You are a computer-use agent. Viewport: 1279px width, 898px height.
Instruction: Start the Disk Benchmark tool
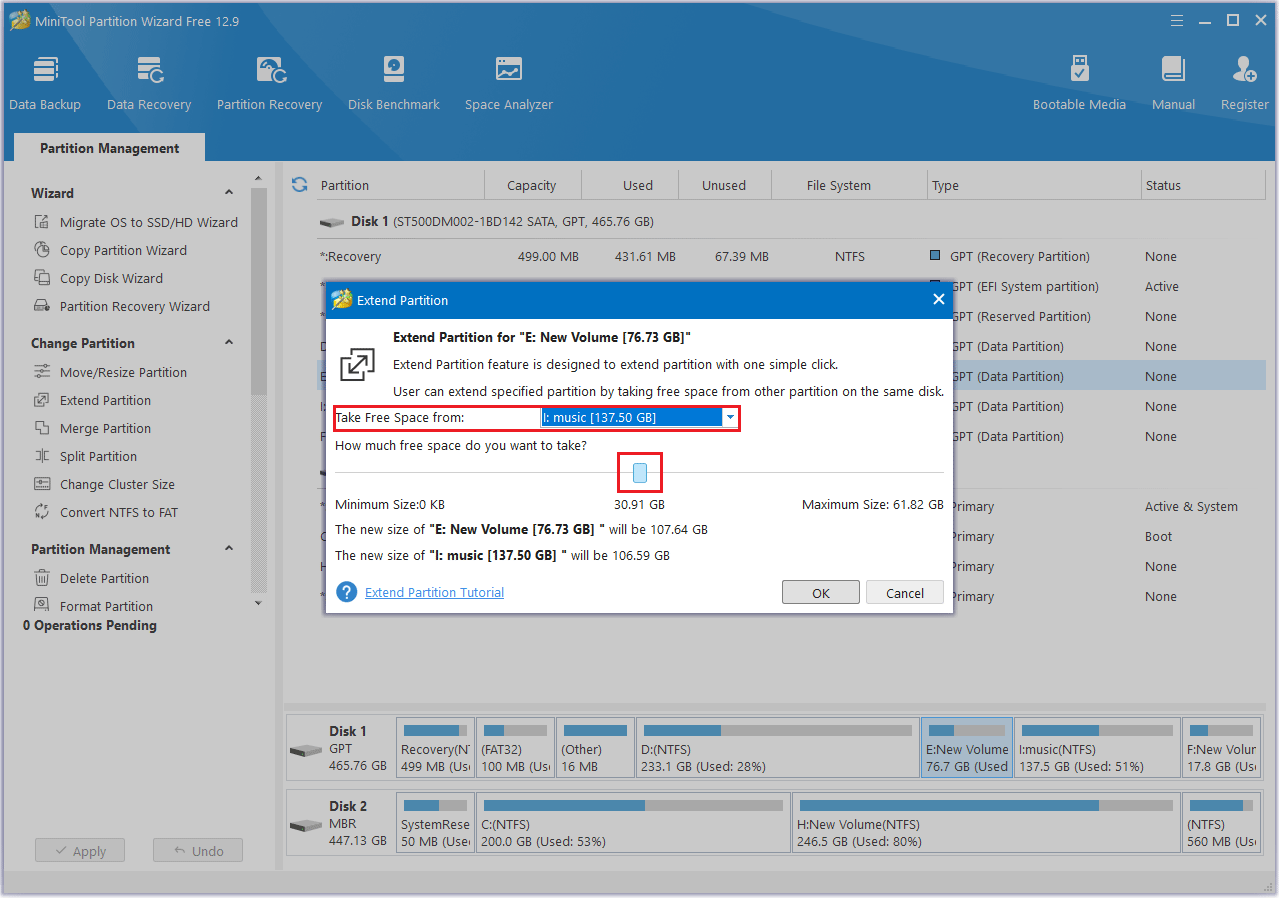[393, 82]
